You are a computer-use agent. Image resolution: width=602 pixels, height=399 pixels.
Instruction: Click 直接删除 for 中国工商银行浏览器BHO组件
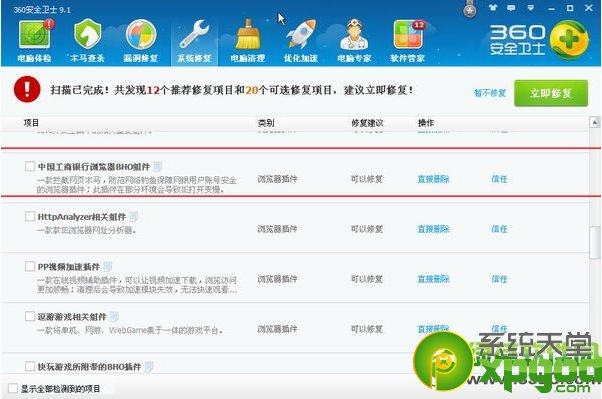[x=433, y=179]
